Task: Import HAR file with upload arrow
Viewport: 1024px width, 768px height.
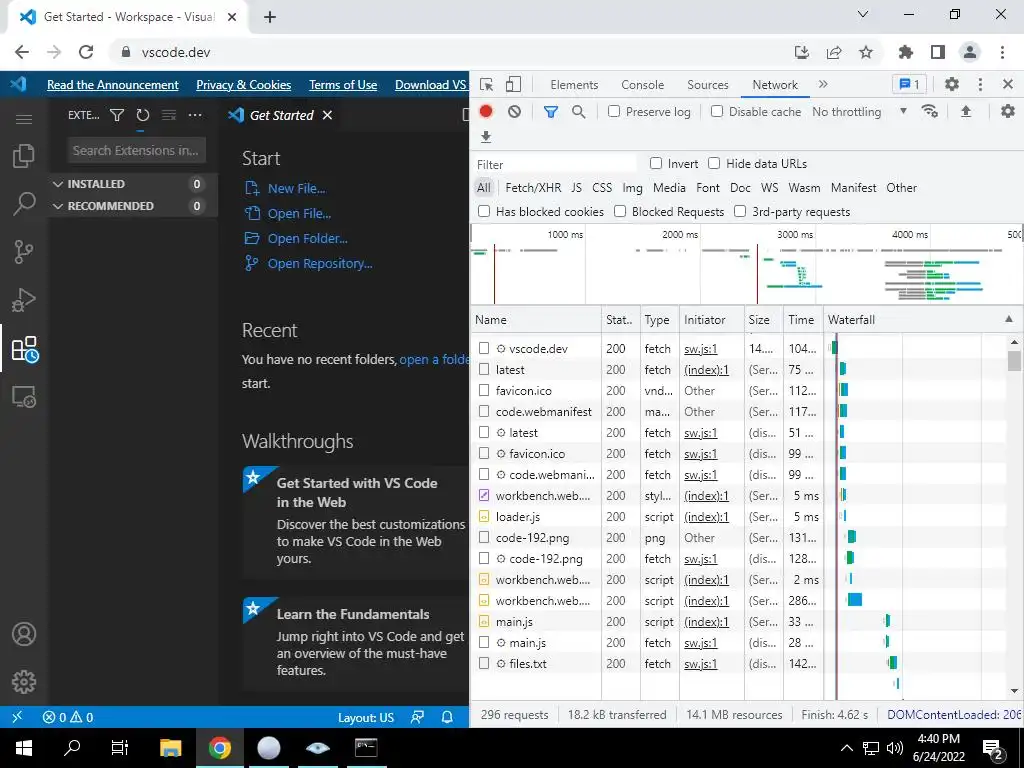Action: [966, 112]
